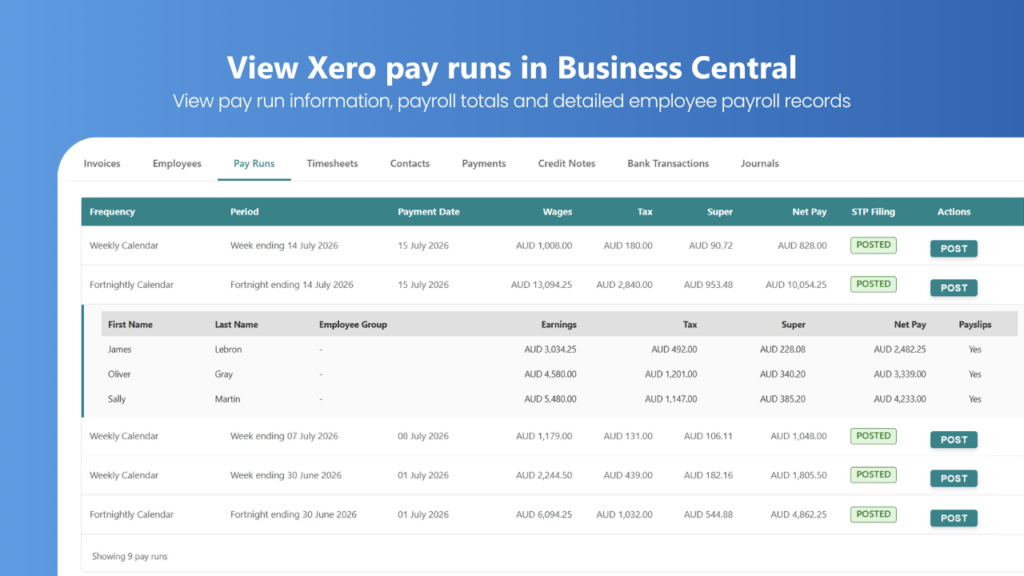Select employee Oliver in payslip list

[119, 374]
